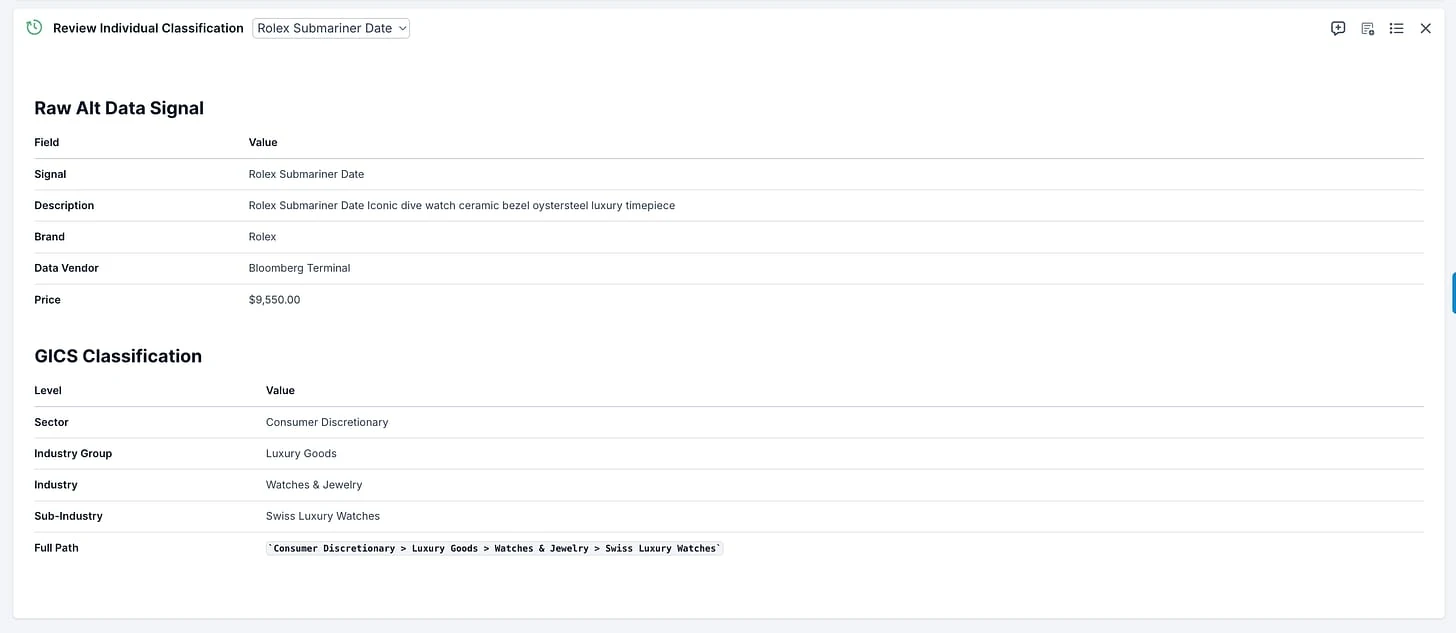Click the add note document icon

pos(1367,29)
